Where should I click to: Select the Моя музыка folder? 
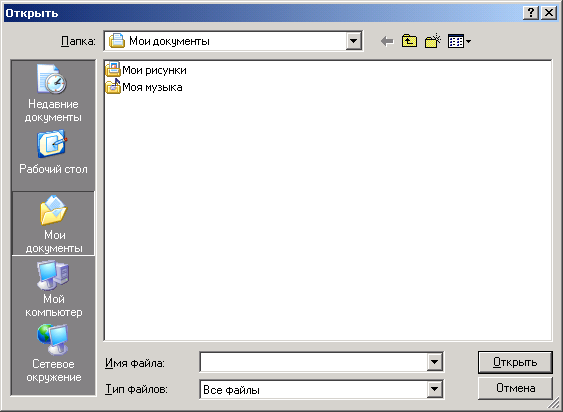pos(144,87)
